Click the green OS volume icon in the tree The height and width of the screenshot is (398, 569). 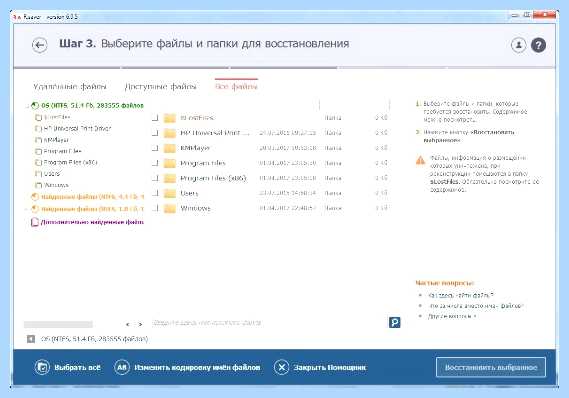35,106
